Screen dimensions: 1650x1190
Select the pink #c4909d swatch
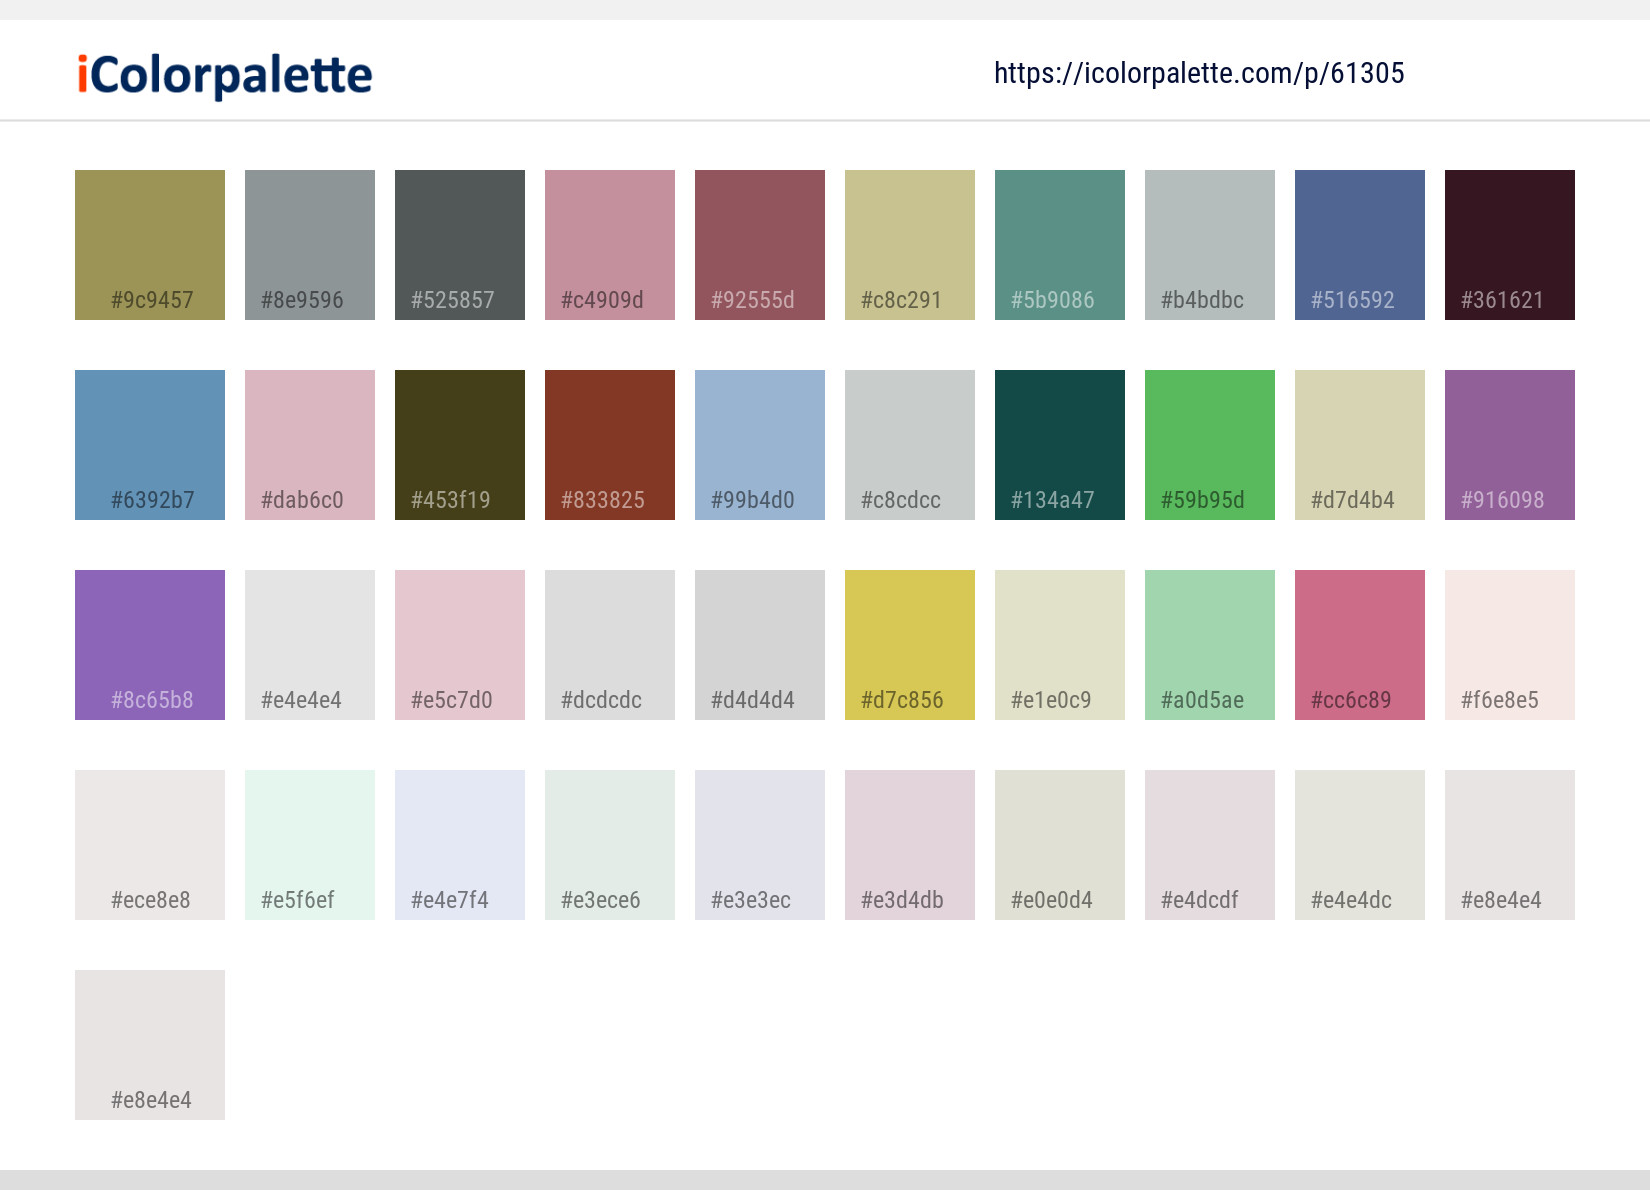coord(609,244)
